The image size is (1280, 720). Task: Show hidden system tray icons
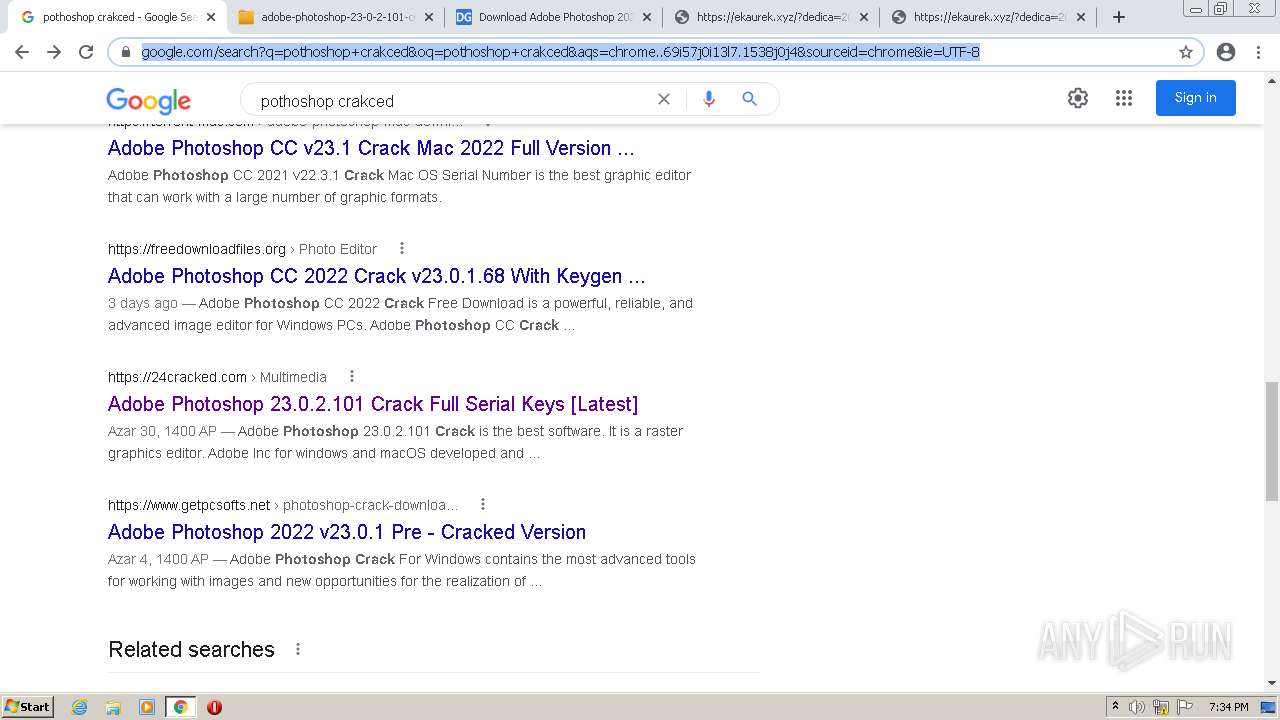1115,707
